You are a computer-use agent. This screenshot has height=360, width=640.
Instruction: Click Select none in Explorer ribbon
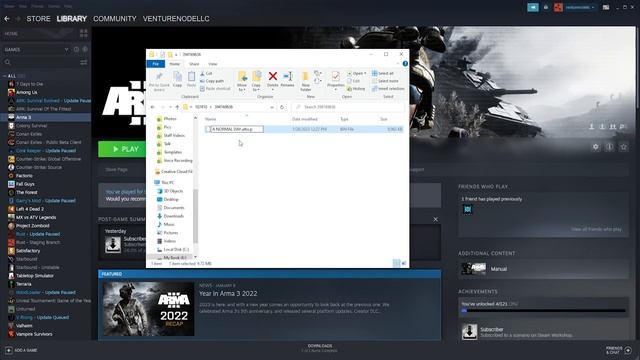(x=385, y=81)
